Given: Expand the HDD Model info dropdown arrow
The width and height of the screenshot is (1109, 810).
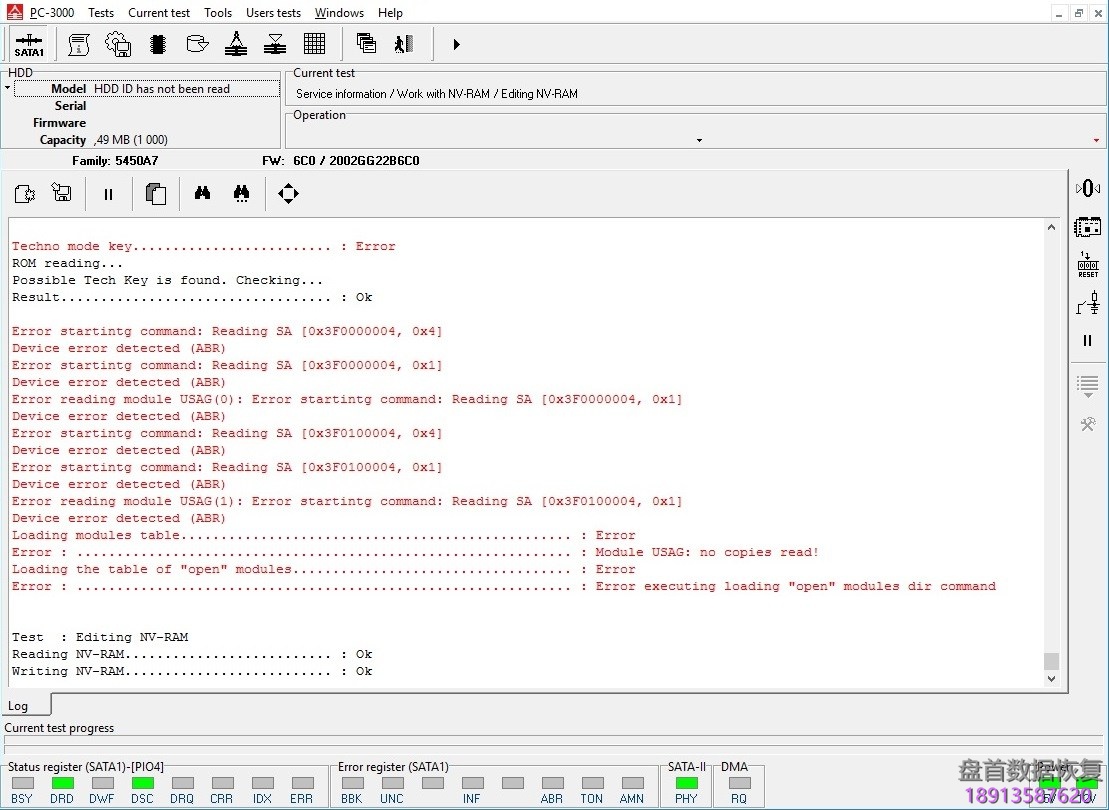Looking at the screenshot, I should click(x=8, y=89).
